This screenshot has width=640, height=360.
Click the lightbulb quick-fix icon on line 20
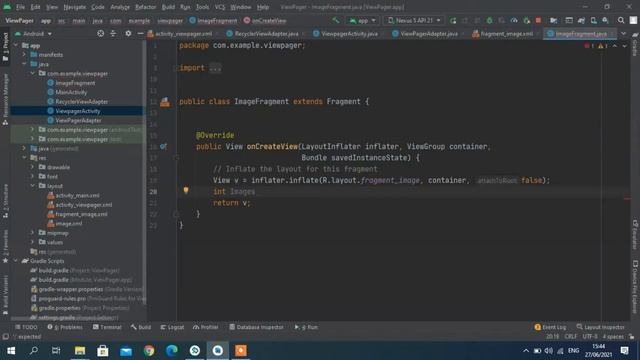click(x=186, y=190)
